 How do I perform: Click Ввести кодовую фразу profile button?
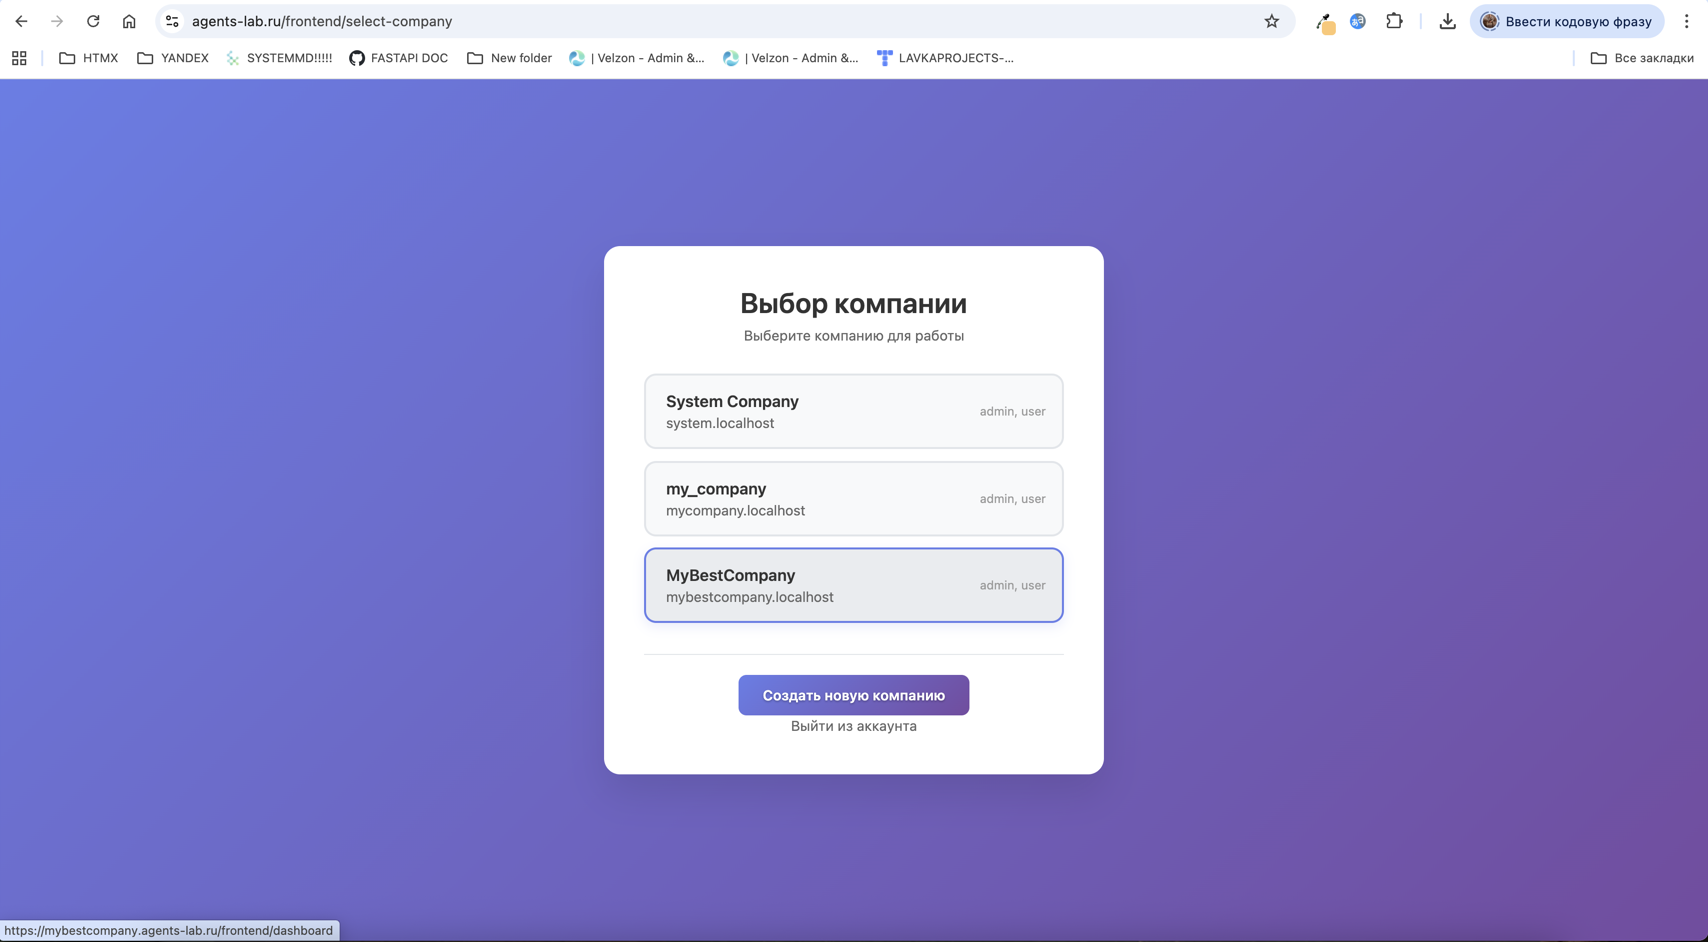pyautogui.click(x=1566, y=20)
